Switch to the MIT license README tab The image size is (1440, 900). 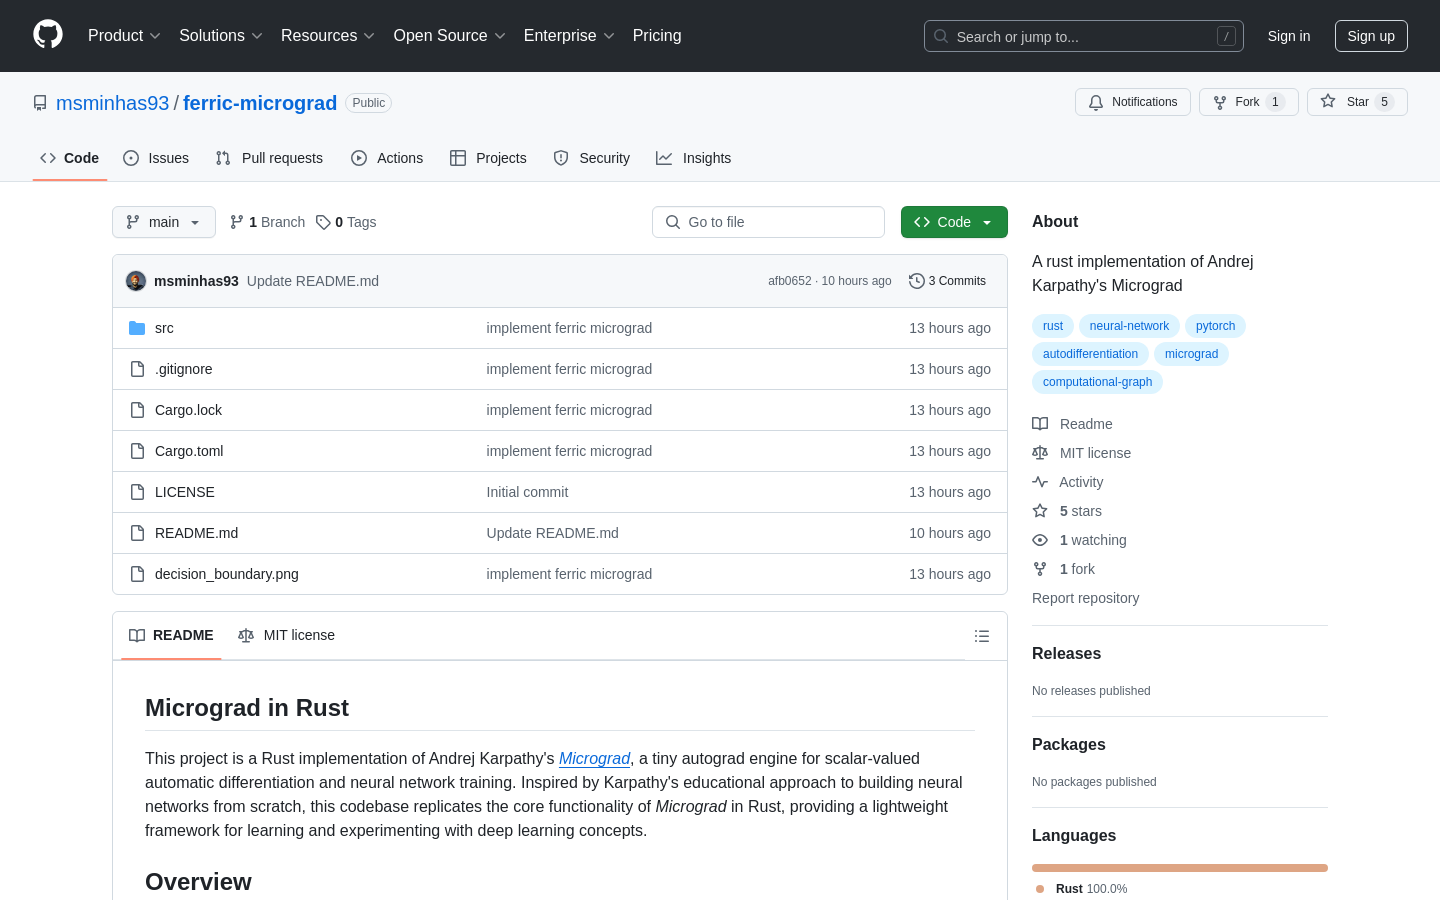click(286, 635)
